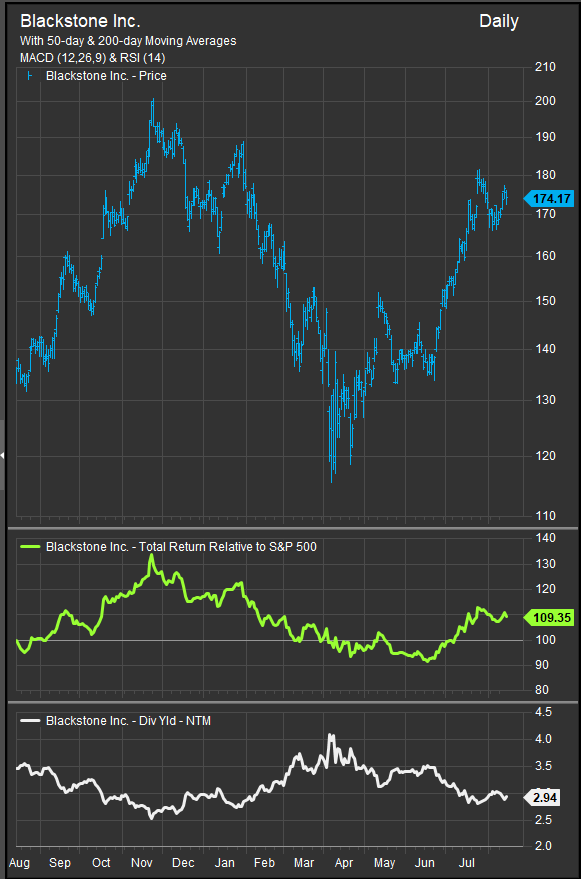This screenshot has height=879, width=581.
Task: Click the Div Yld - NTM legend label
Action: [128, 721]
